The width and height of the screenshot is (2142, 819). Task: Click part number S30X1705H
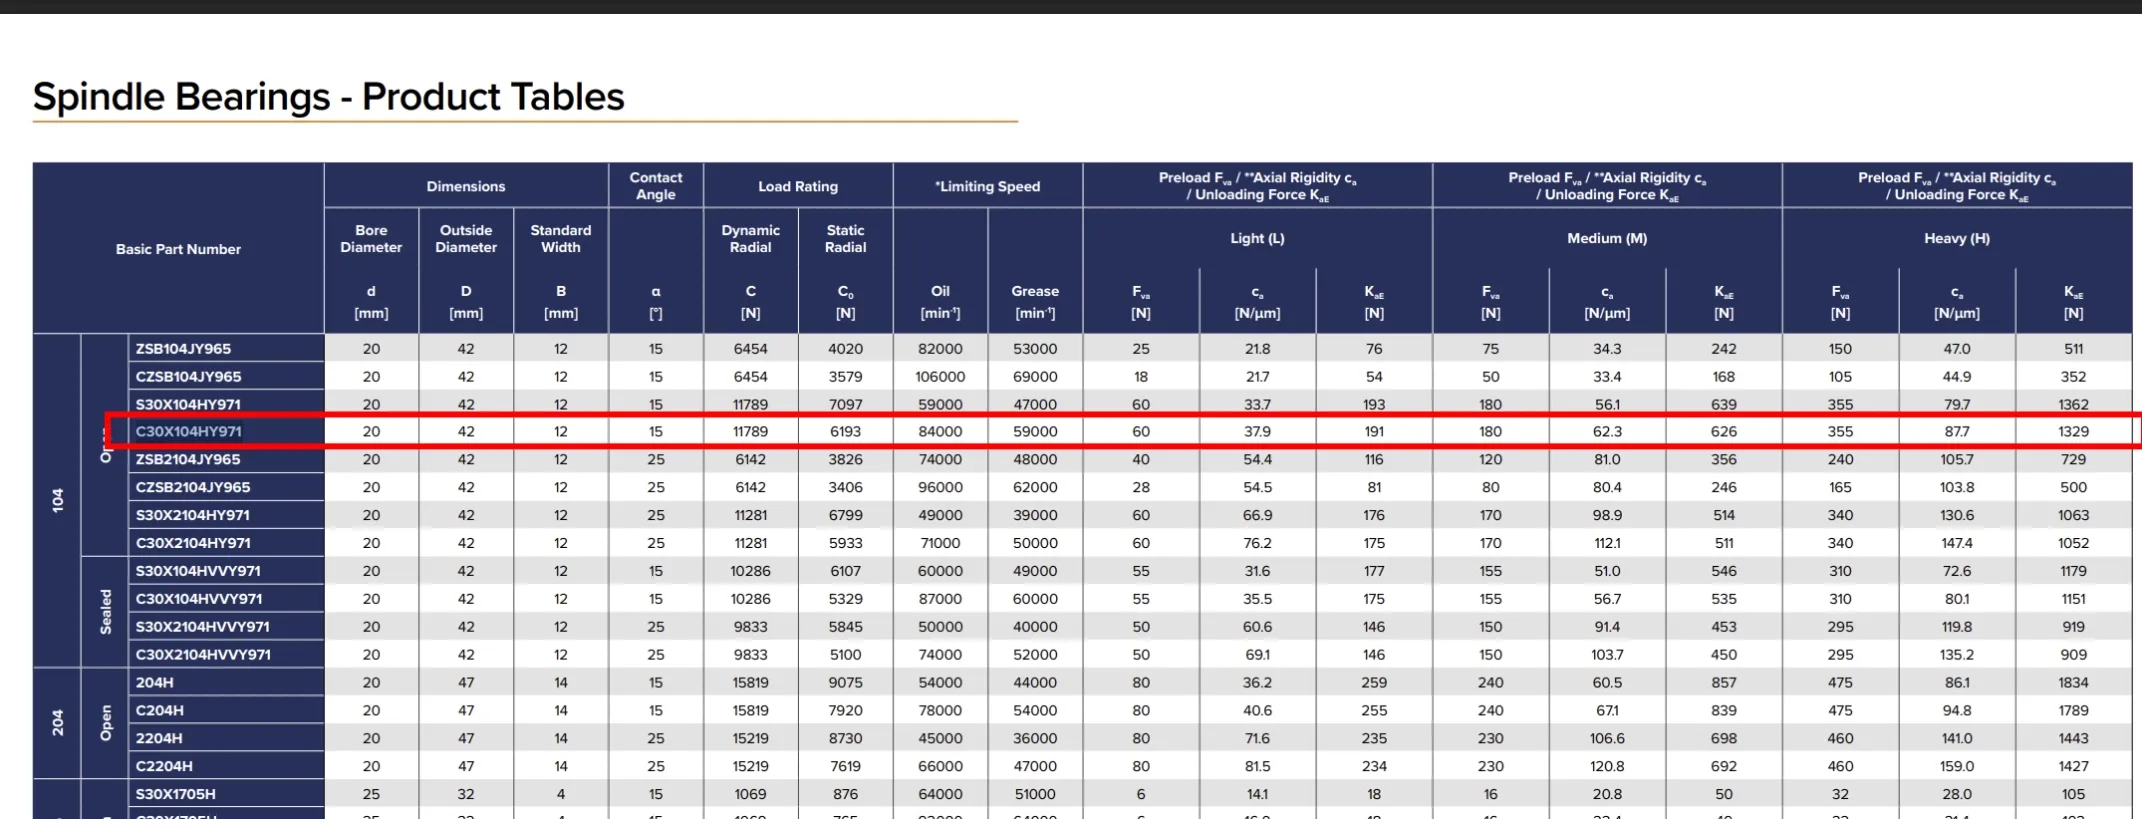tap(176, 794)
